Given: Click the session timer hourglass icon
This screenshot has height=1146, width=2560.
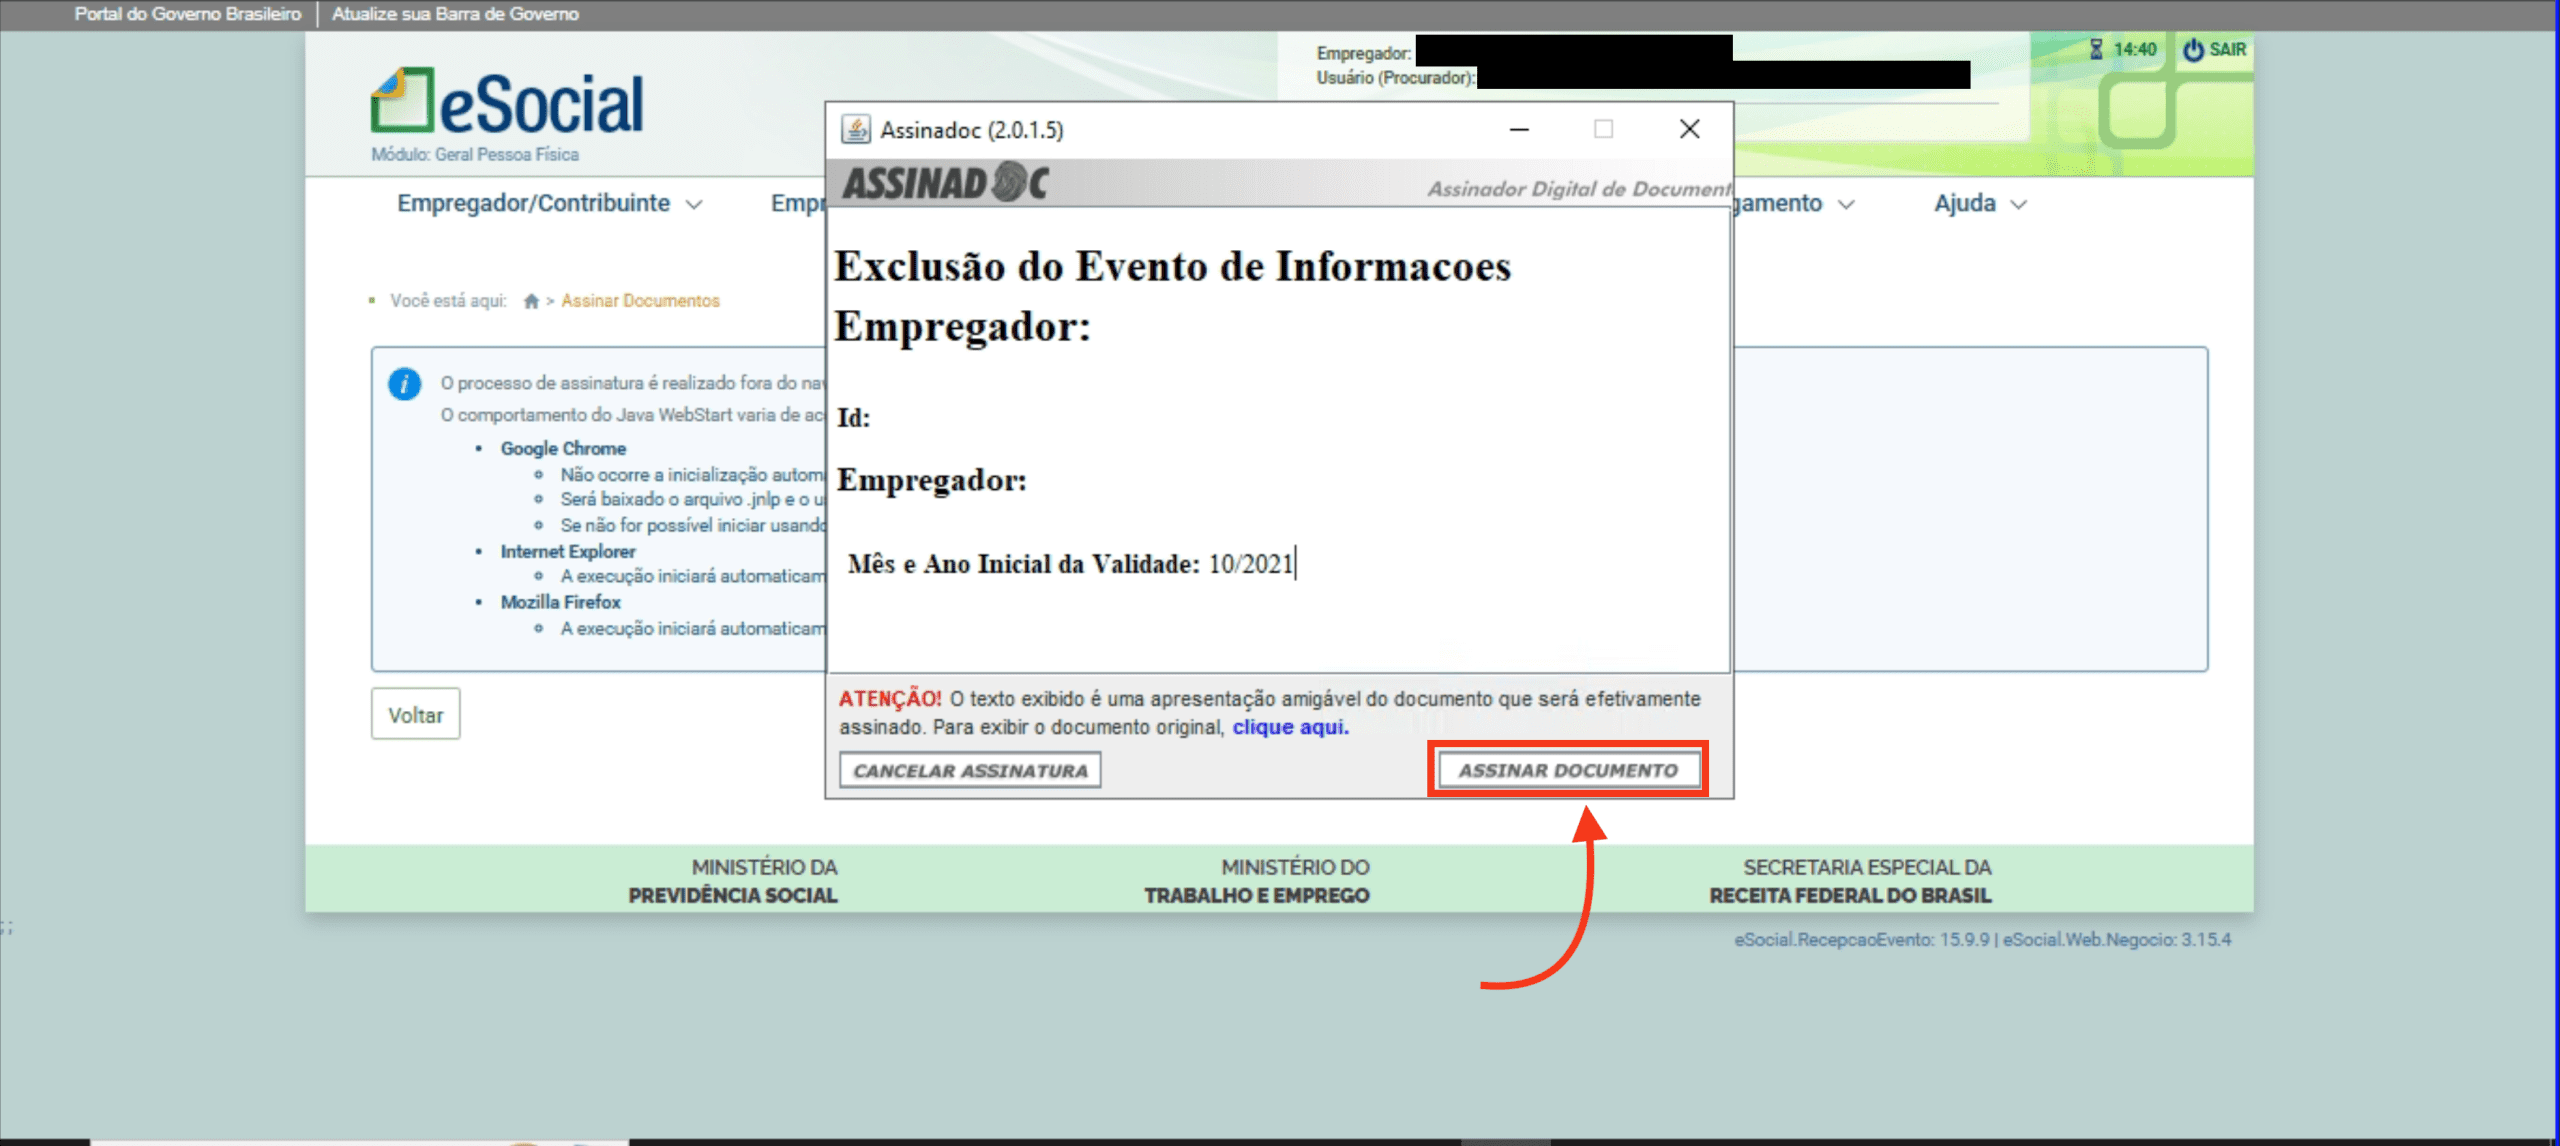Looking at the screenshot, I should click(2096, 49).
